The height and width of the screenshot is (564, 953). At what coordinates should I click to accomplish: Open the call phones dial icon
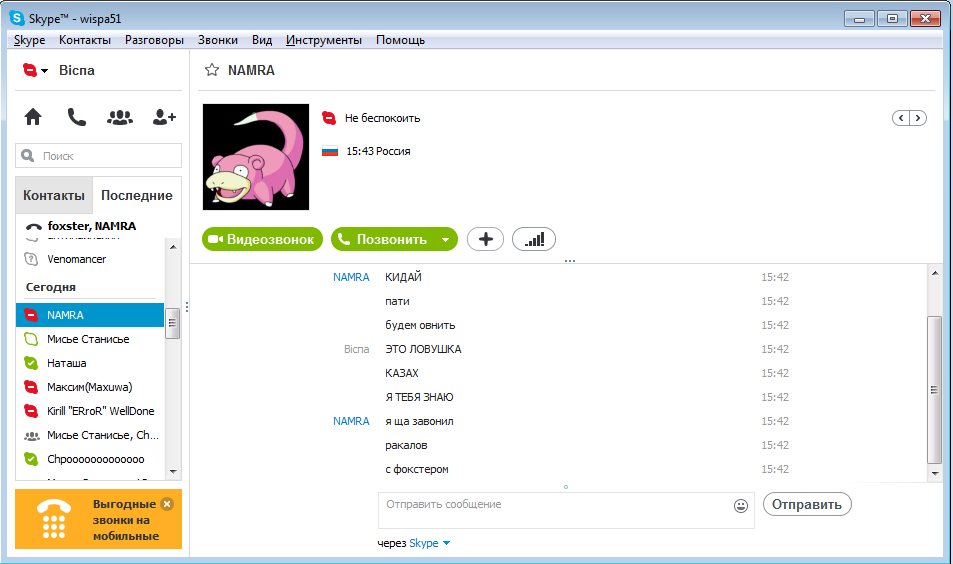point(76,117)
